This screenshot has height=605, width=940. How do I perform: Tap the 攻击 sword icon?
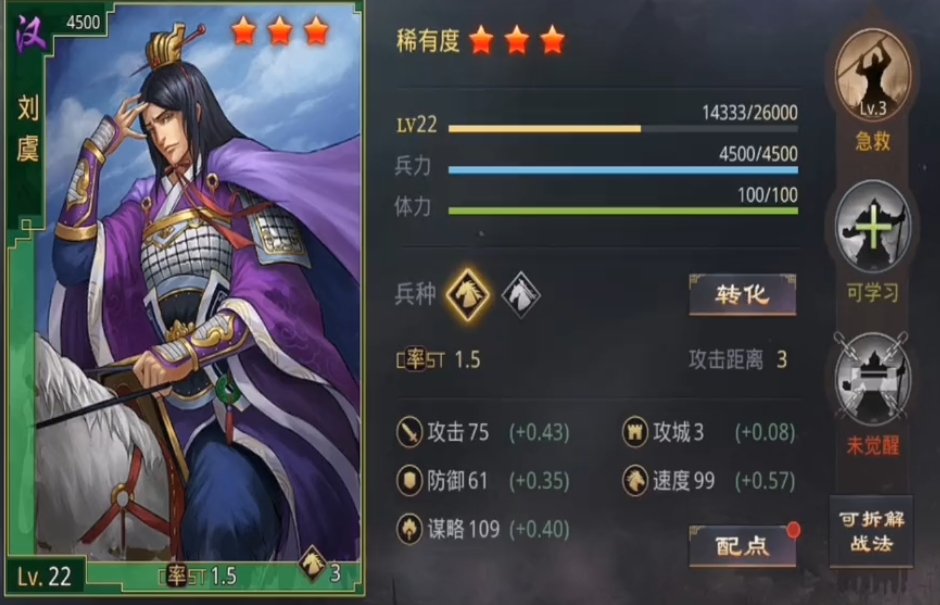pyautogui.click(x=410, y=432)
